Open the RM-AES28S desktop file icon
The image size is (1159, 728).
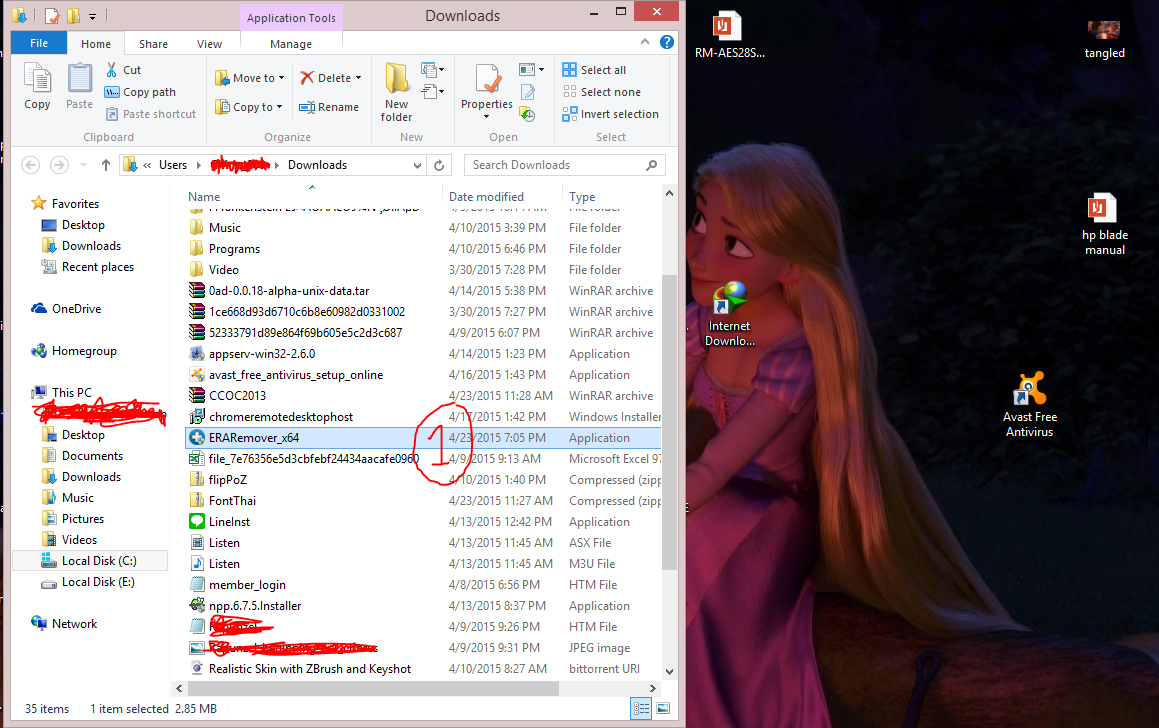tap(729, 34)
